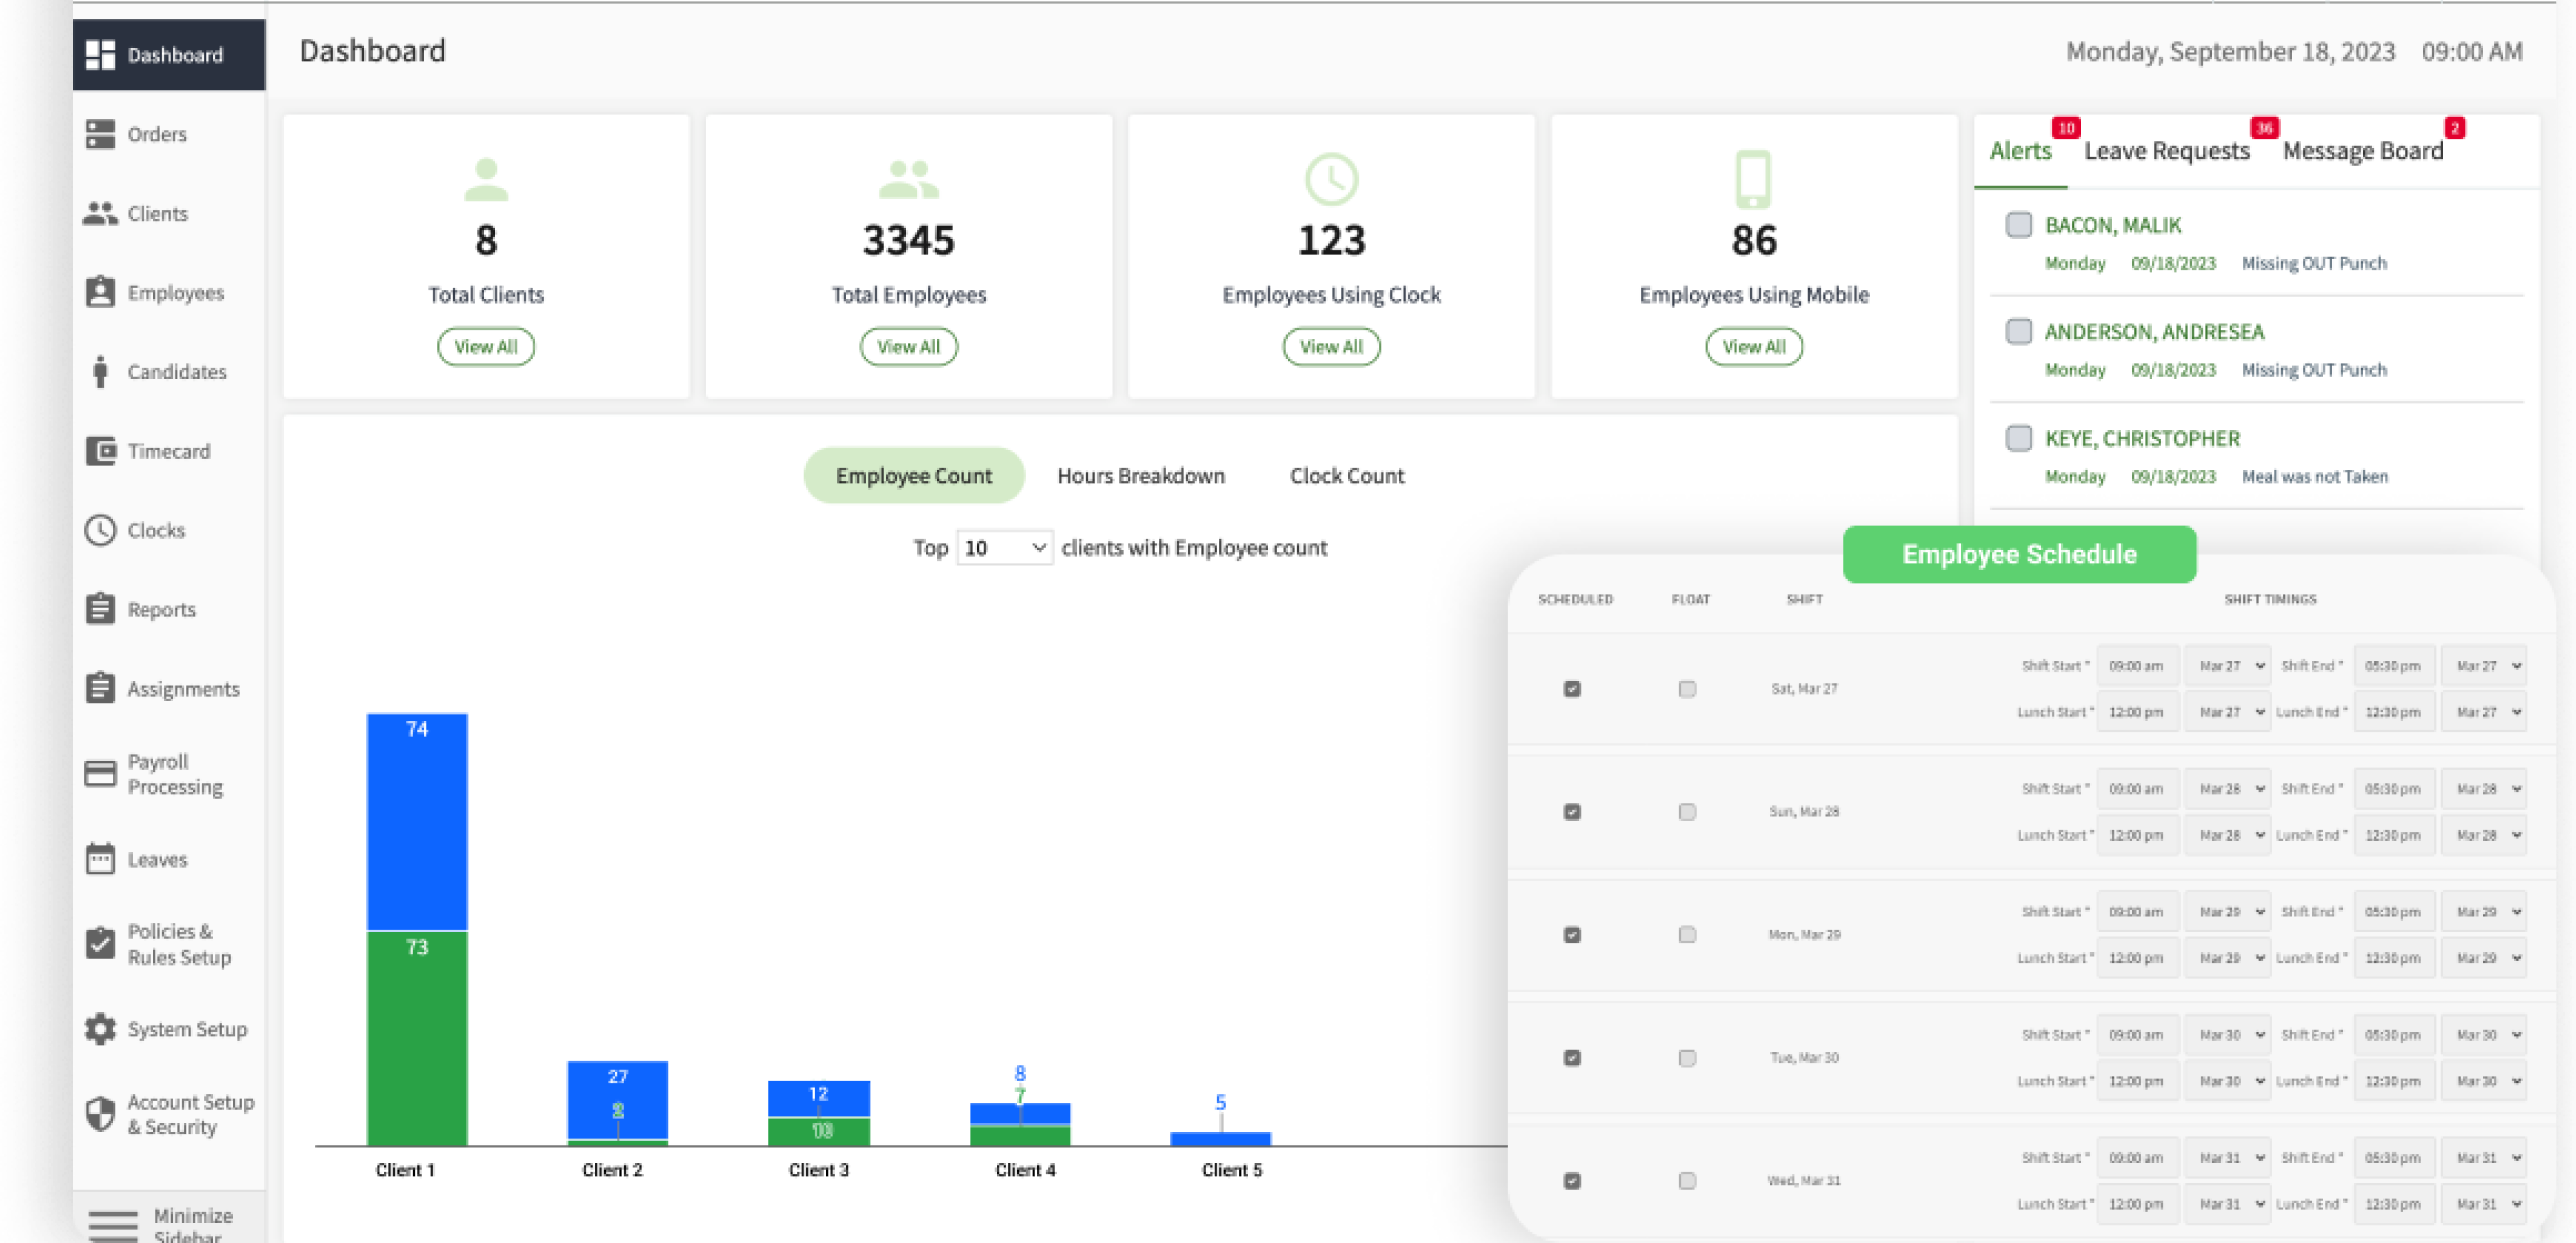Click Account Setup & Security shield icon

[100, 1114]
